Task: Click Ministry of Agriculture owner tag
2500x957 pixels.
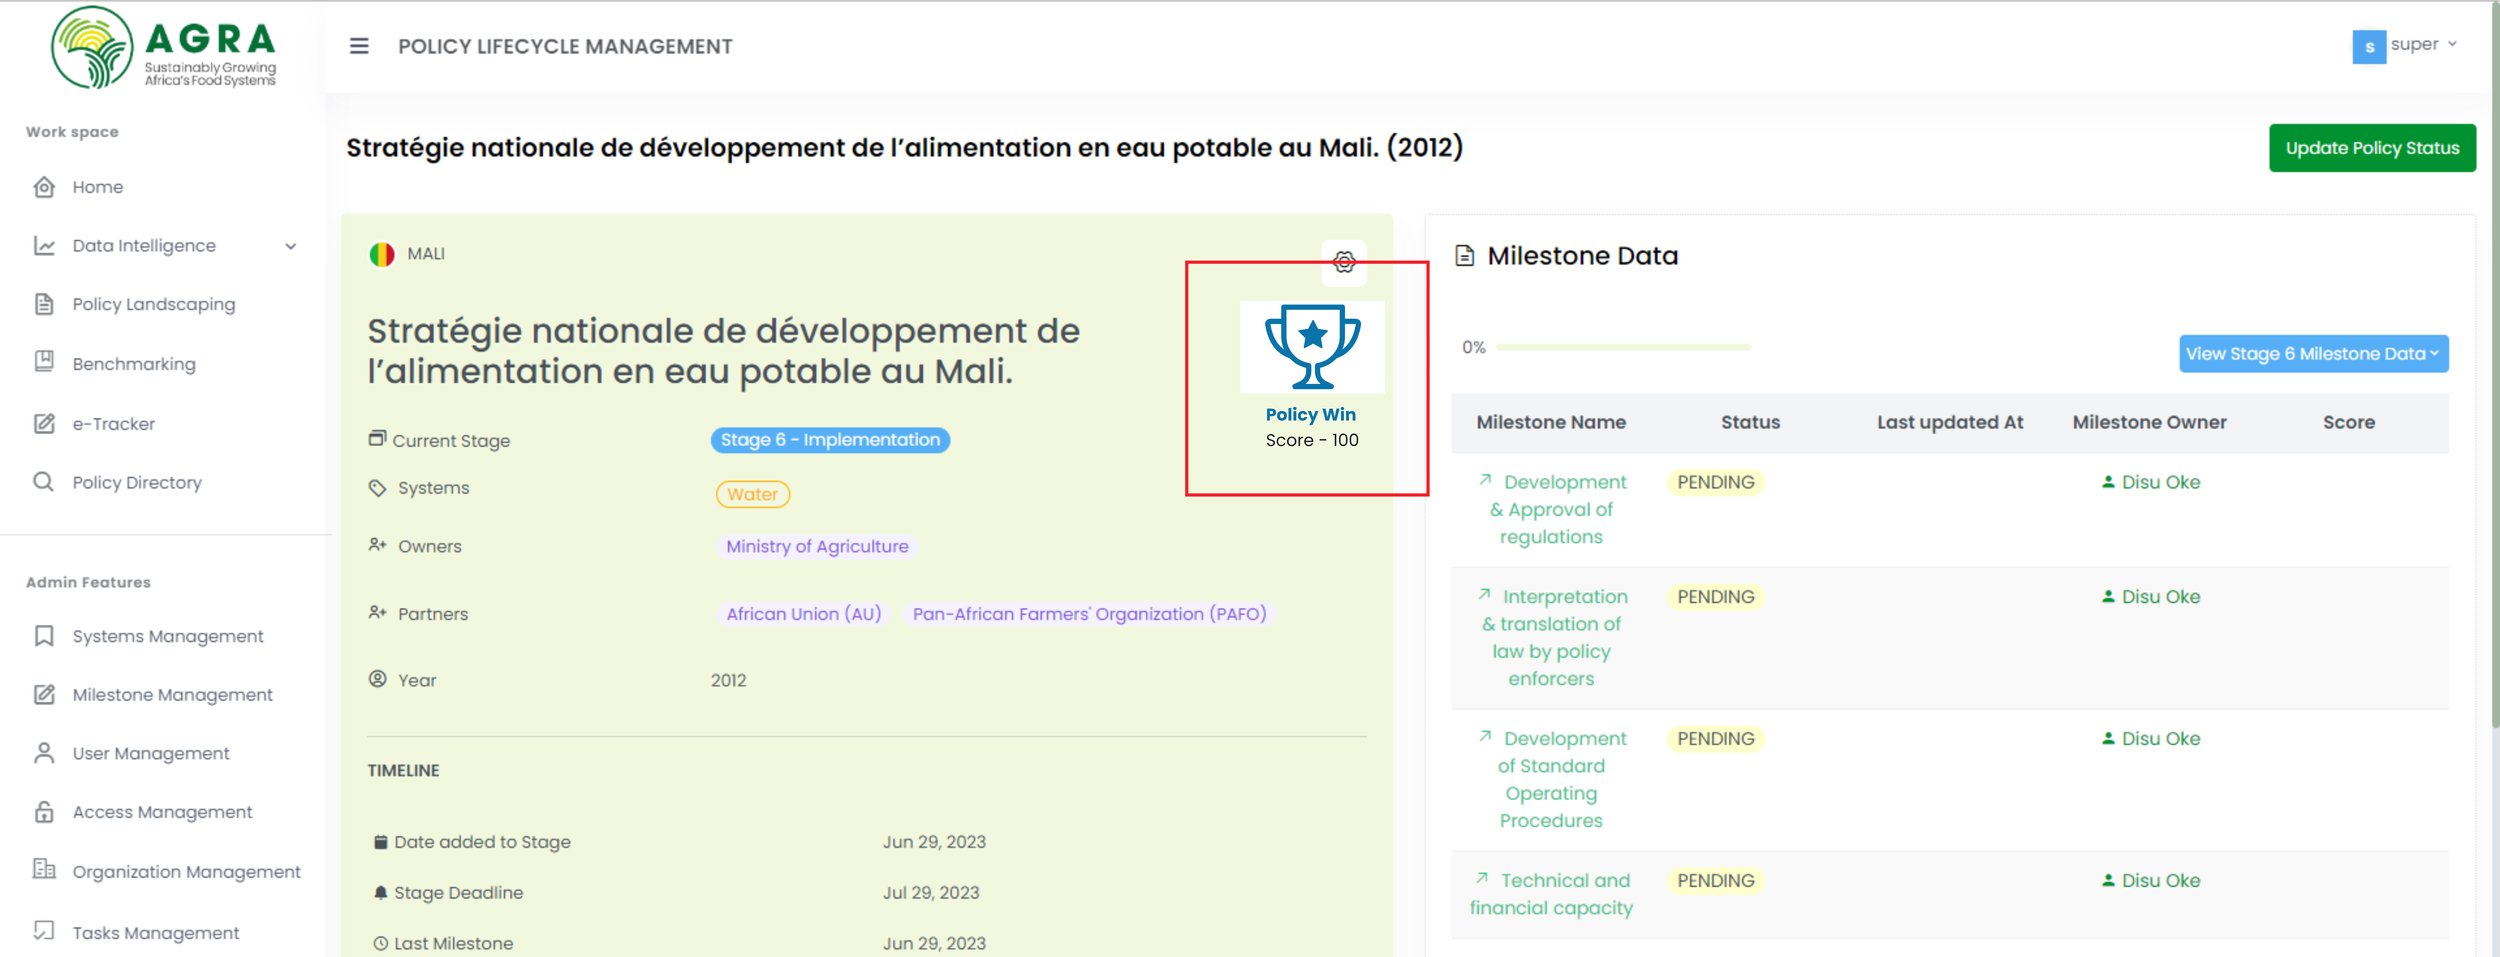Action: pos(817,546)
